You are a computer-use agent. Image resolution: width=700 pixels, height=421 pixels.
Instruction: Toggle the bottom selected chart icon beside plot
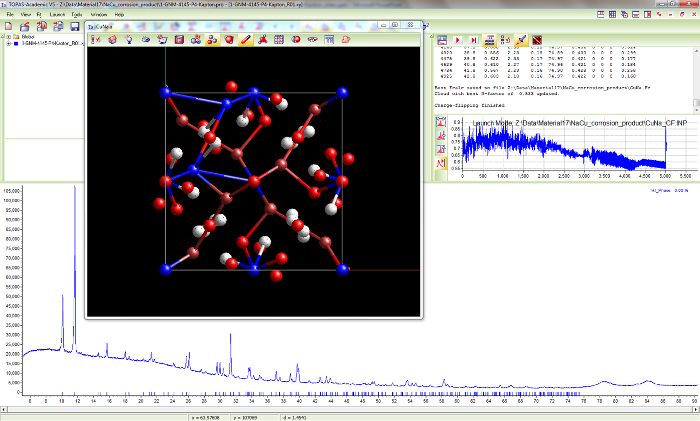[440, 162]
